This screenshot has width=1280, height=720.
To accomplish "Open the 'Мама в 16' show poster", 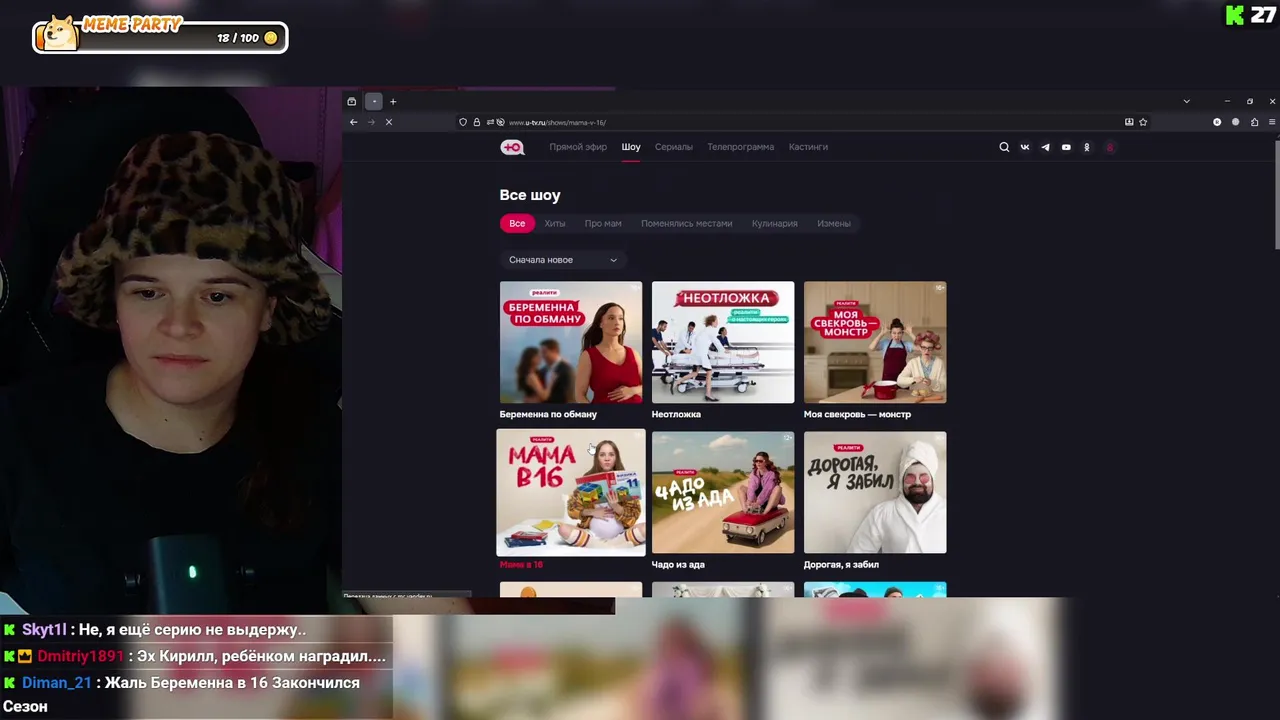I will [x=571, y=492].
